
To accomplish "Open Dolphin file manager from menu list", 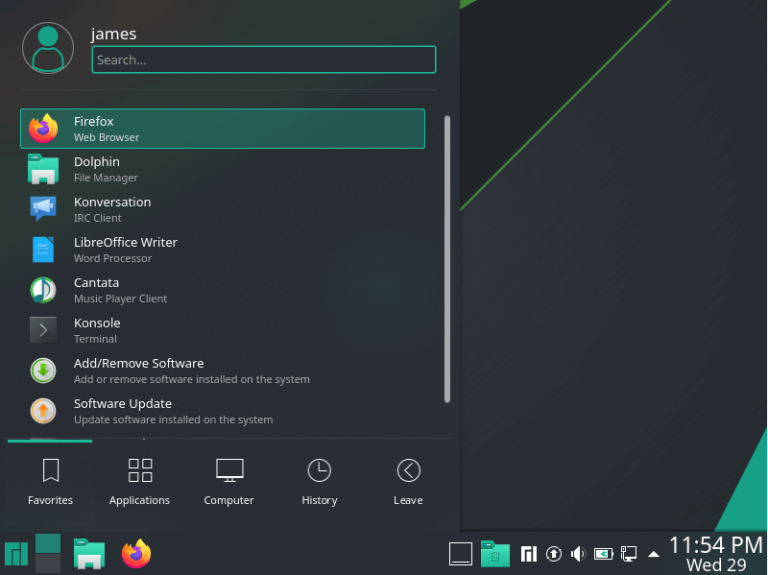I will tap(222, 169).
